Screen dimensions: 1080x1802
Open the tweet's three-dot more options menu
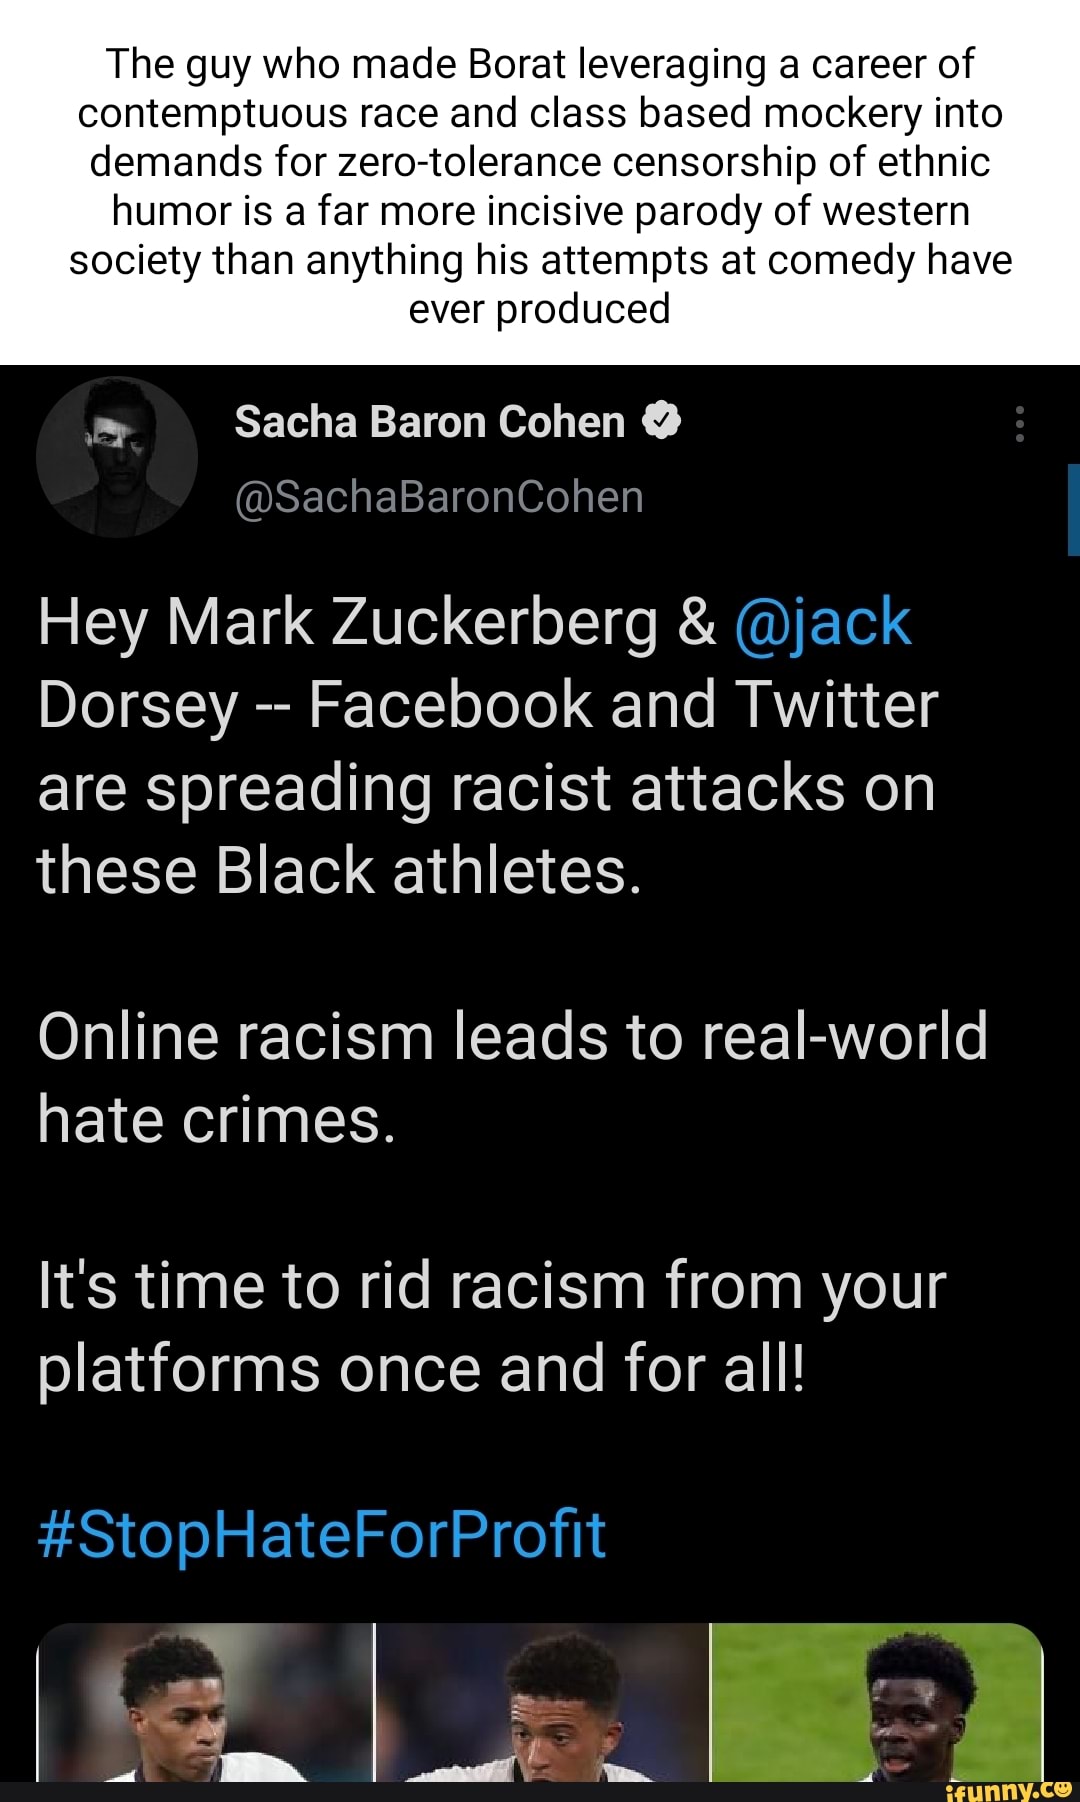click(1019, 424)
